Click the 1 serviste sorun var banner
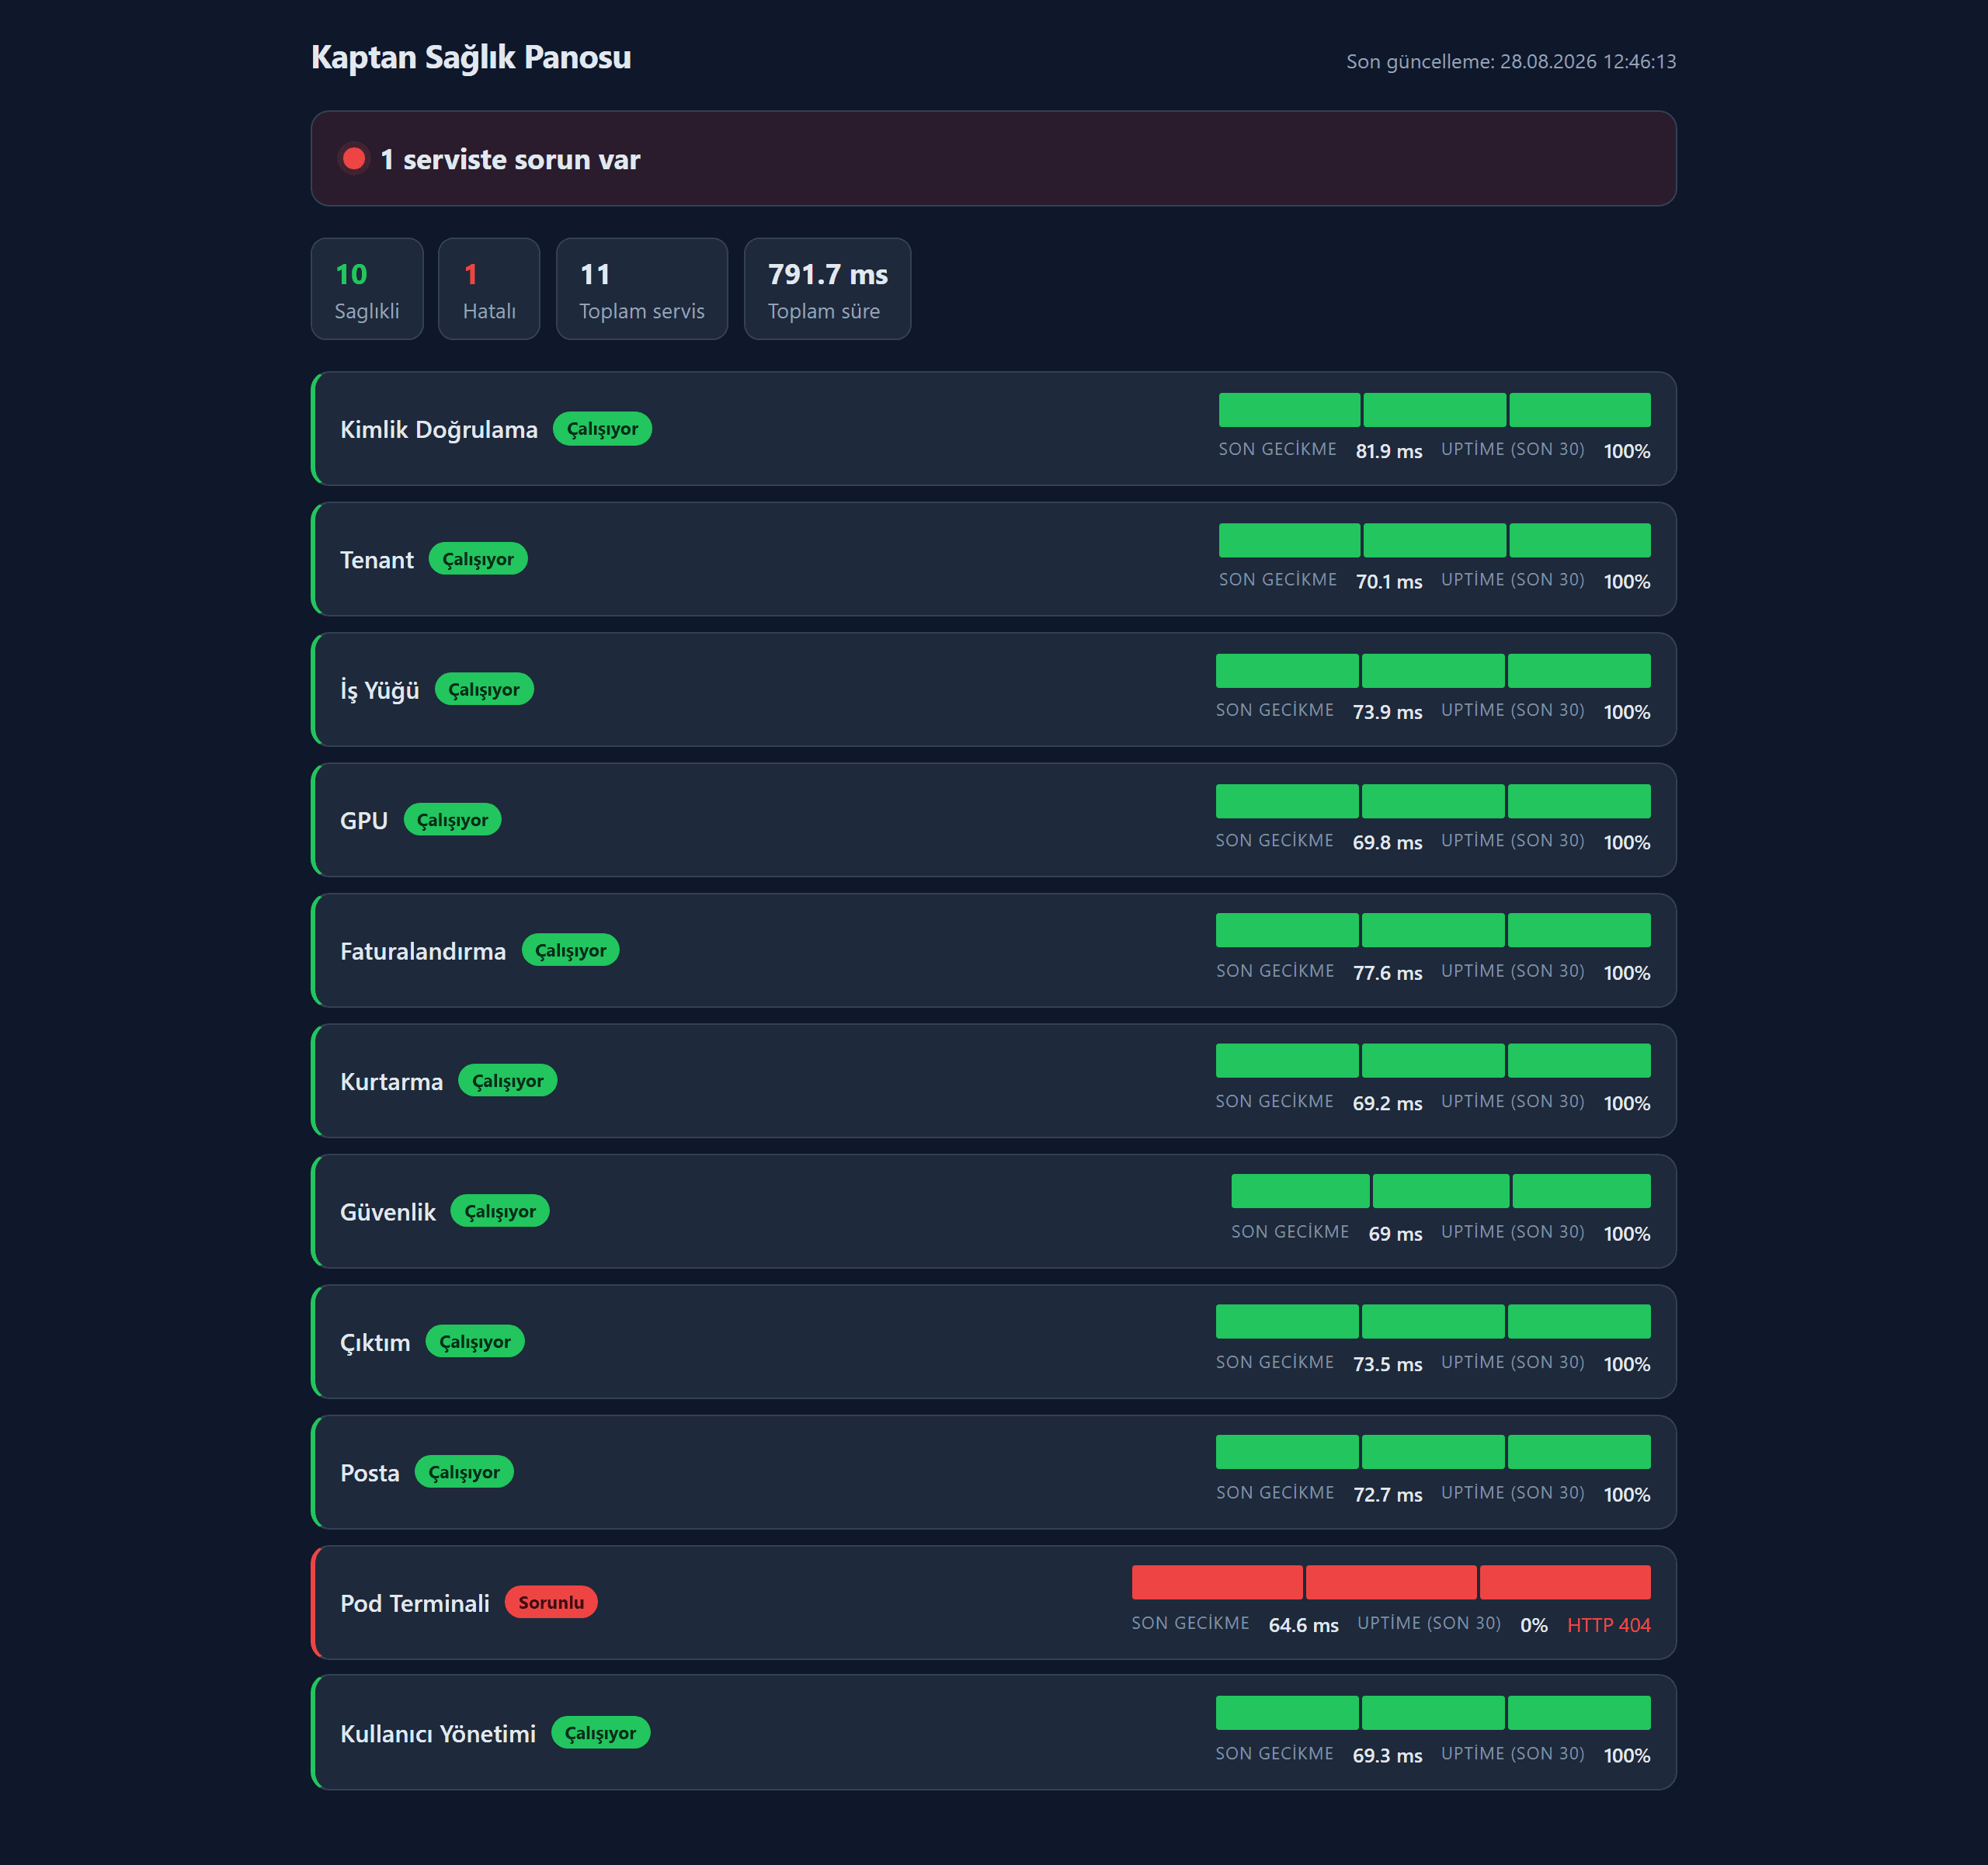 (993, 159)
